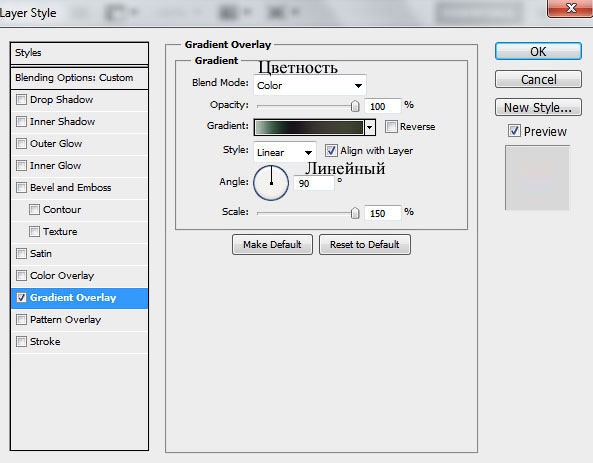Select the Drop Shadow label
This screenshot has width=593, height=463.
click(x=62, y=100)
